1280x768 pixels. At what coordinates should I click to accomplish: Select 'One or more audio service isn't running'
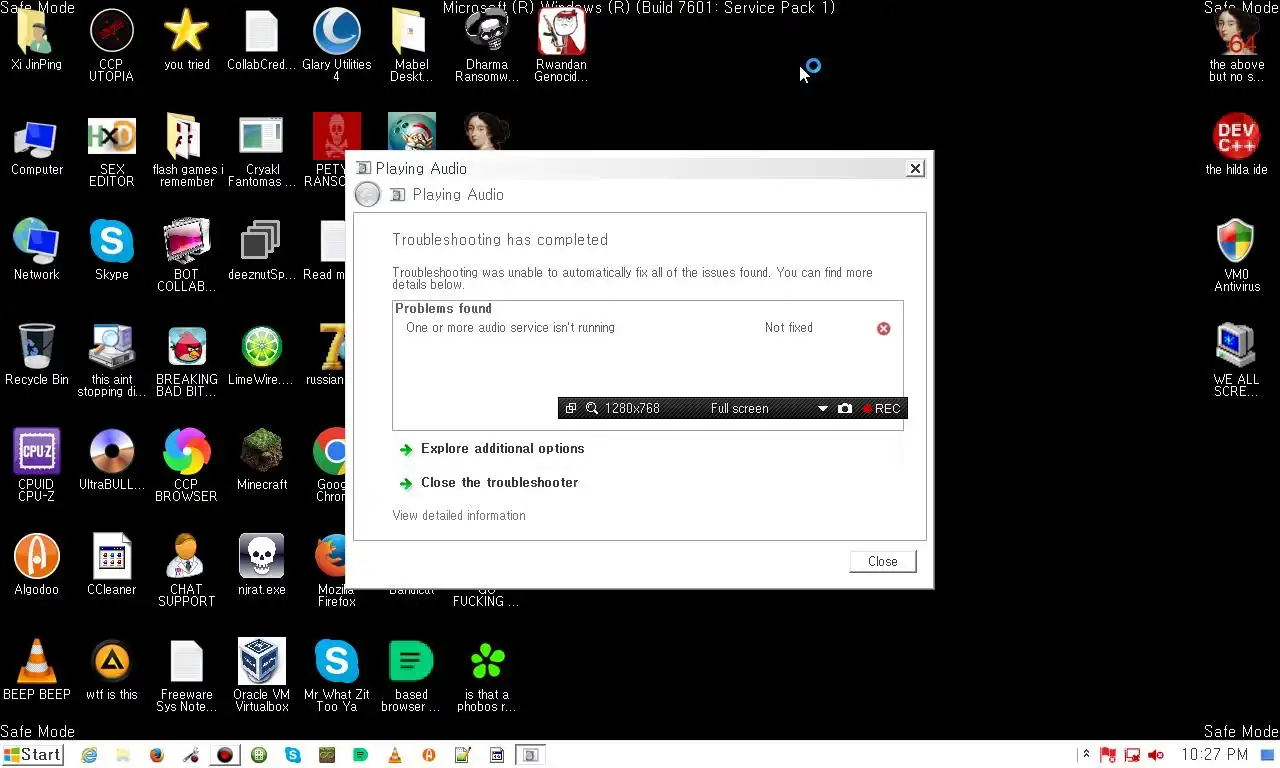(510, 327)
